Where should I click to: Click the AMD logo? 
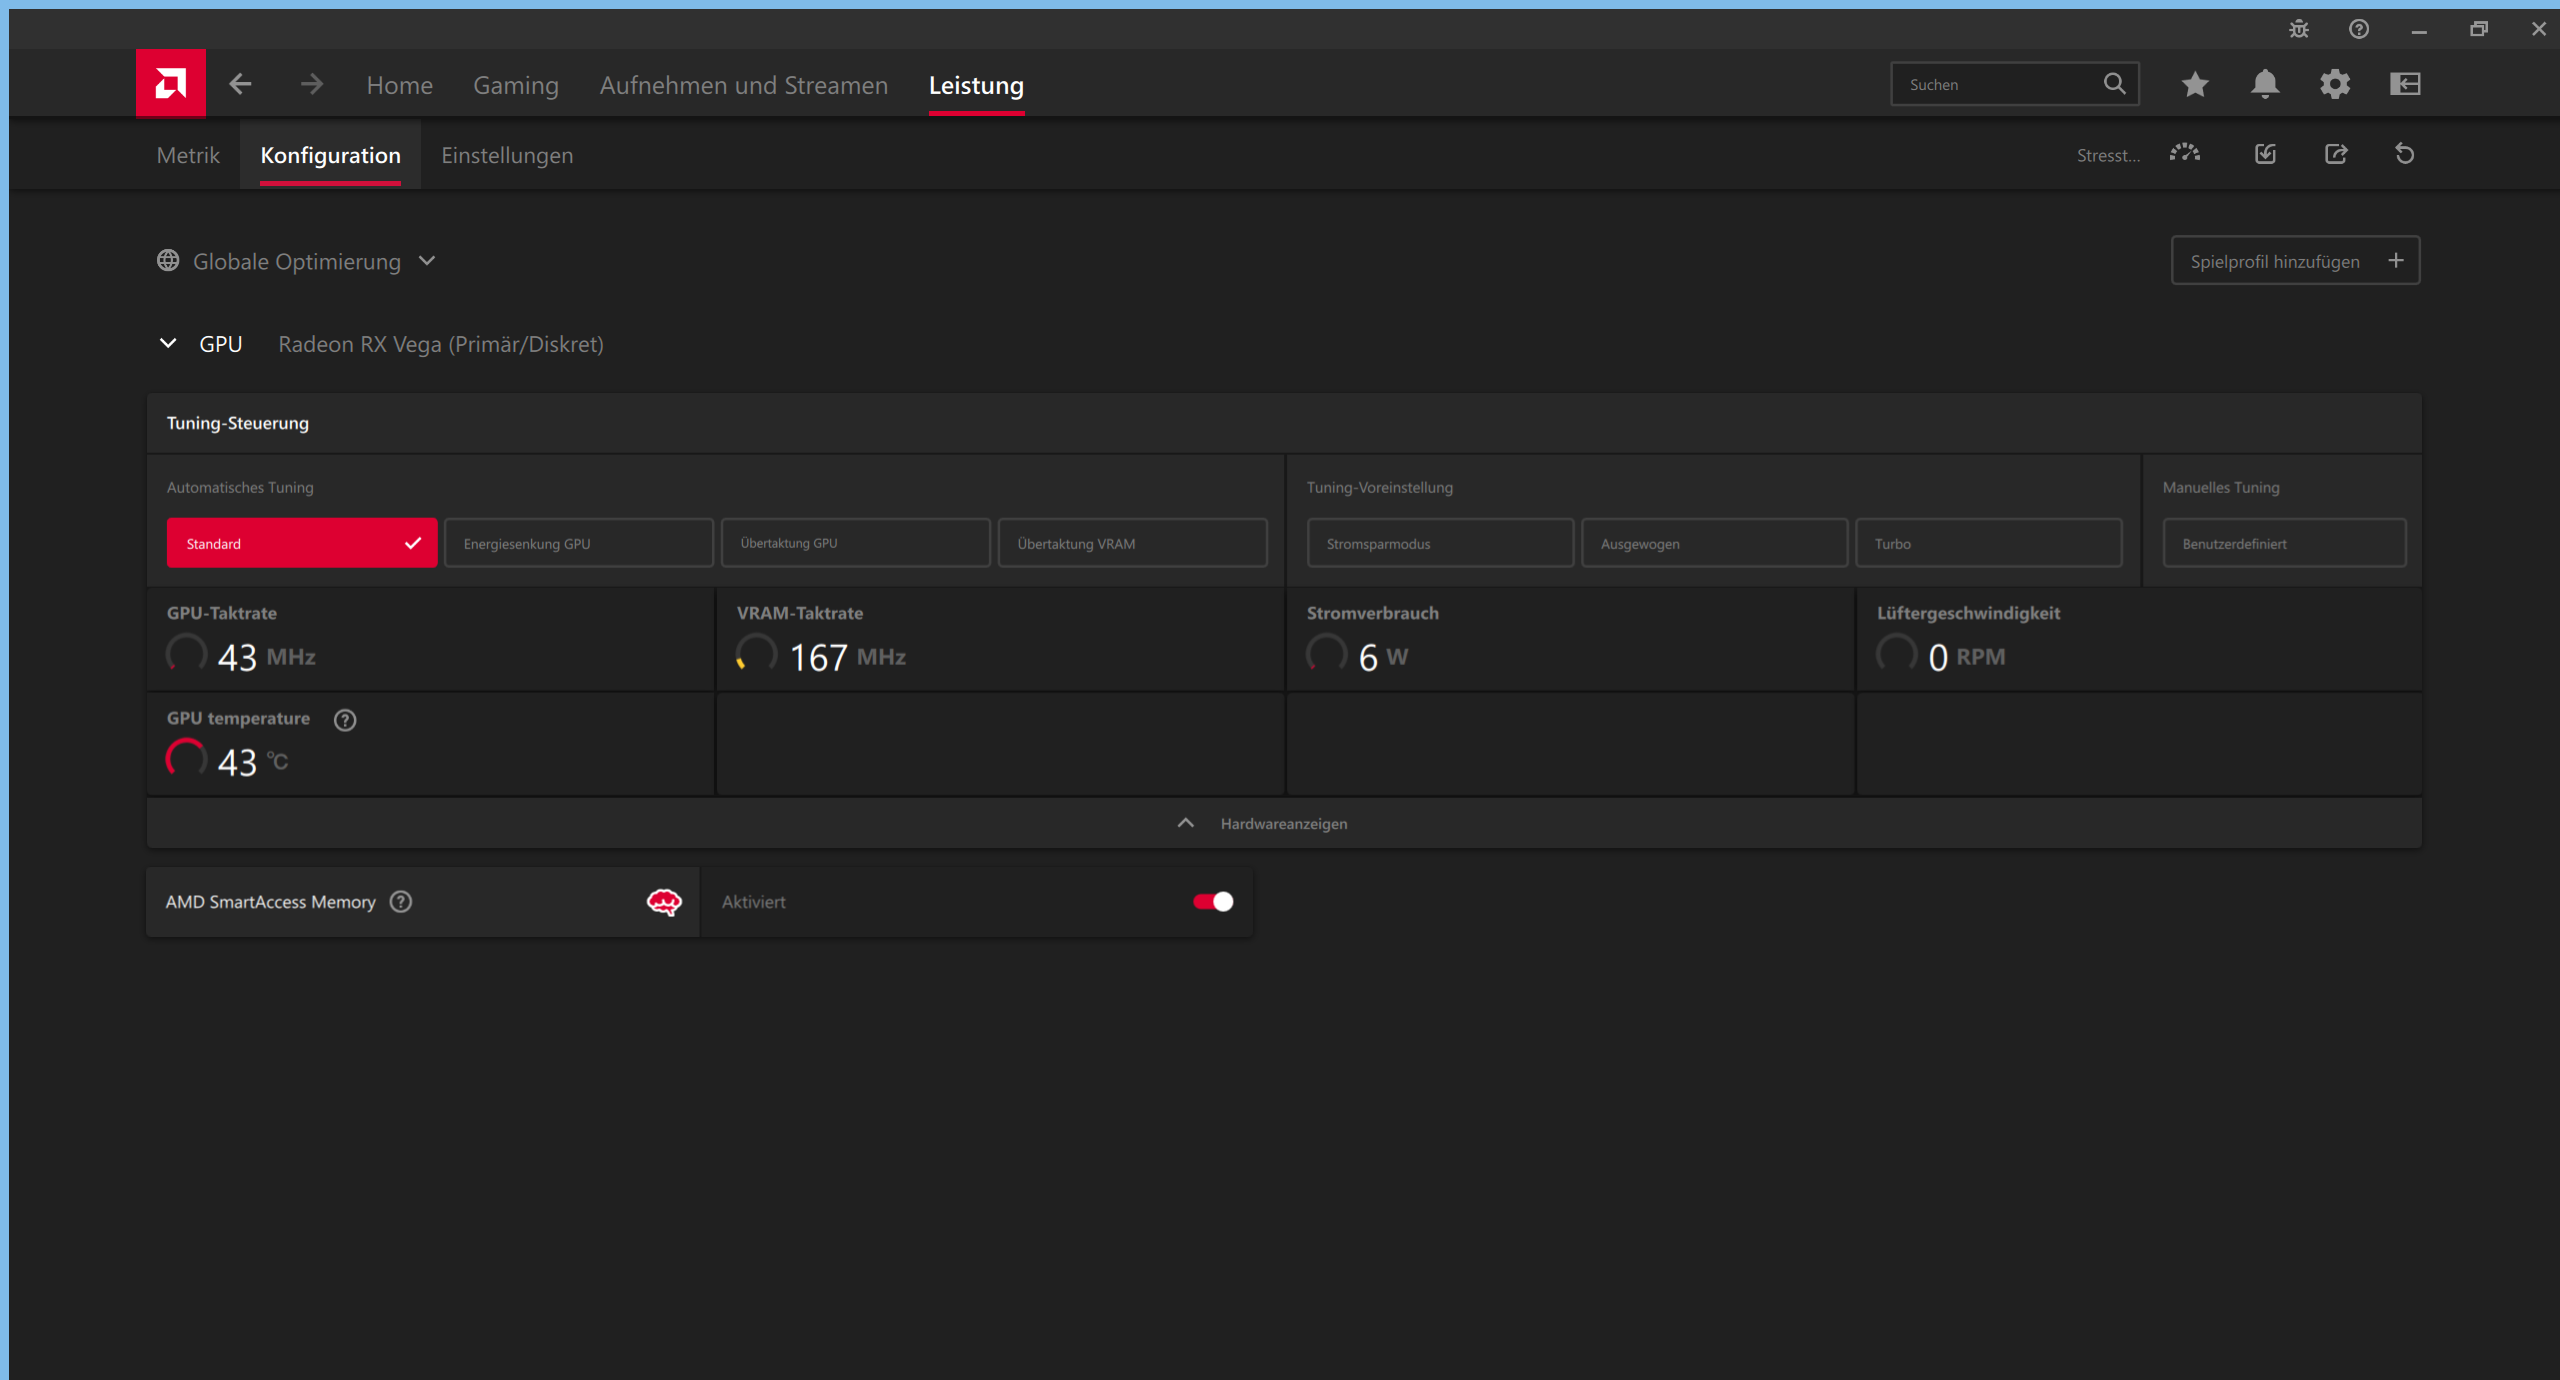[x=170, y=83]
